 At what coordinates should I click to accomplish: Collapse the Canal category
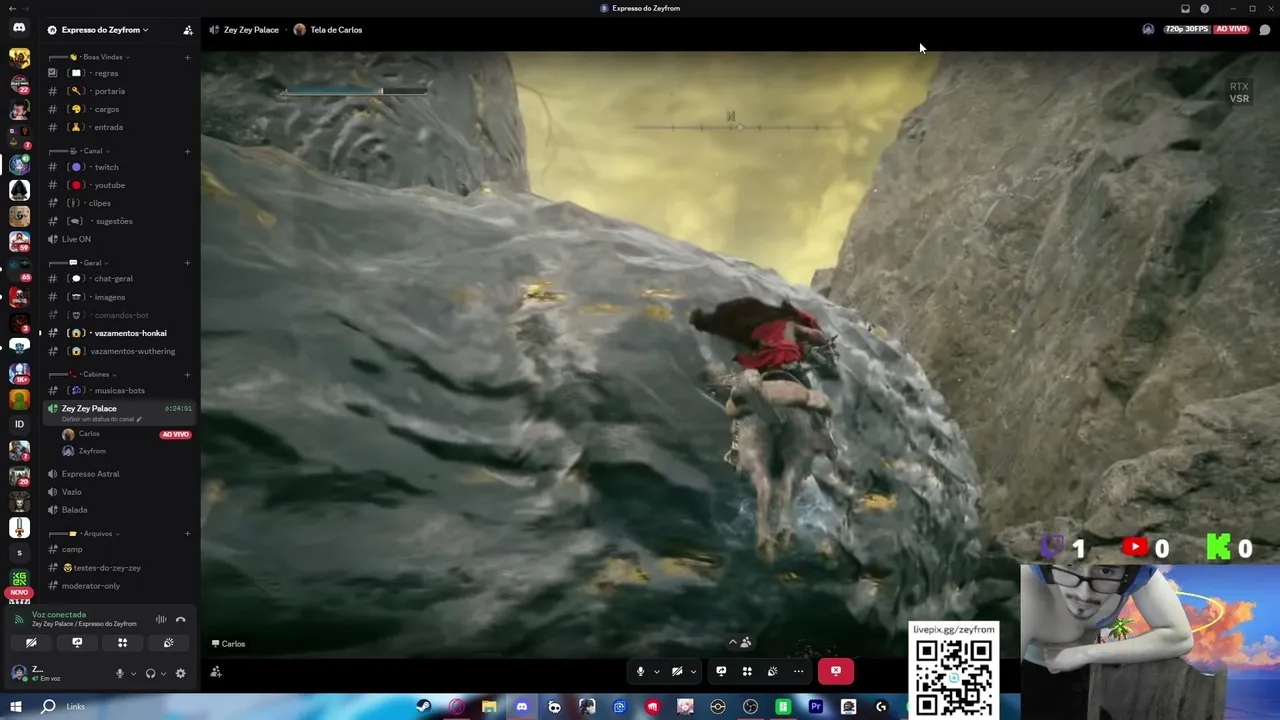(x=92, y=151)
